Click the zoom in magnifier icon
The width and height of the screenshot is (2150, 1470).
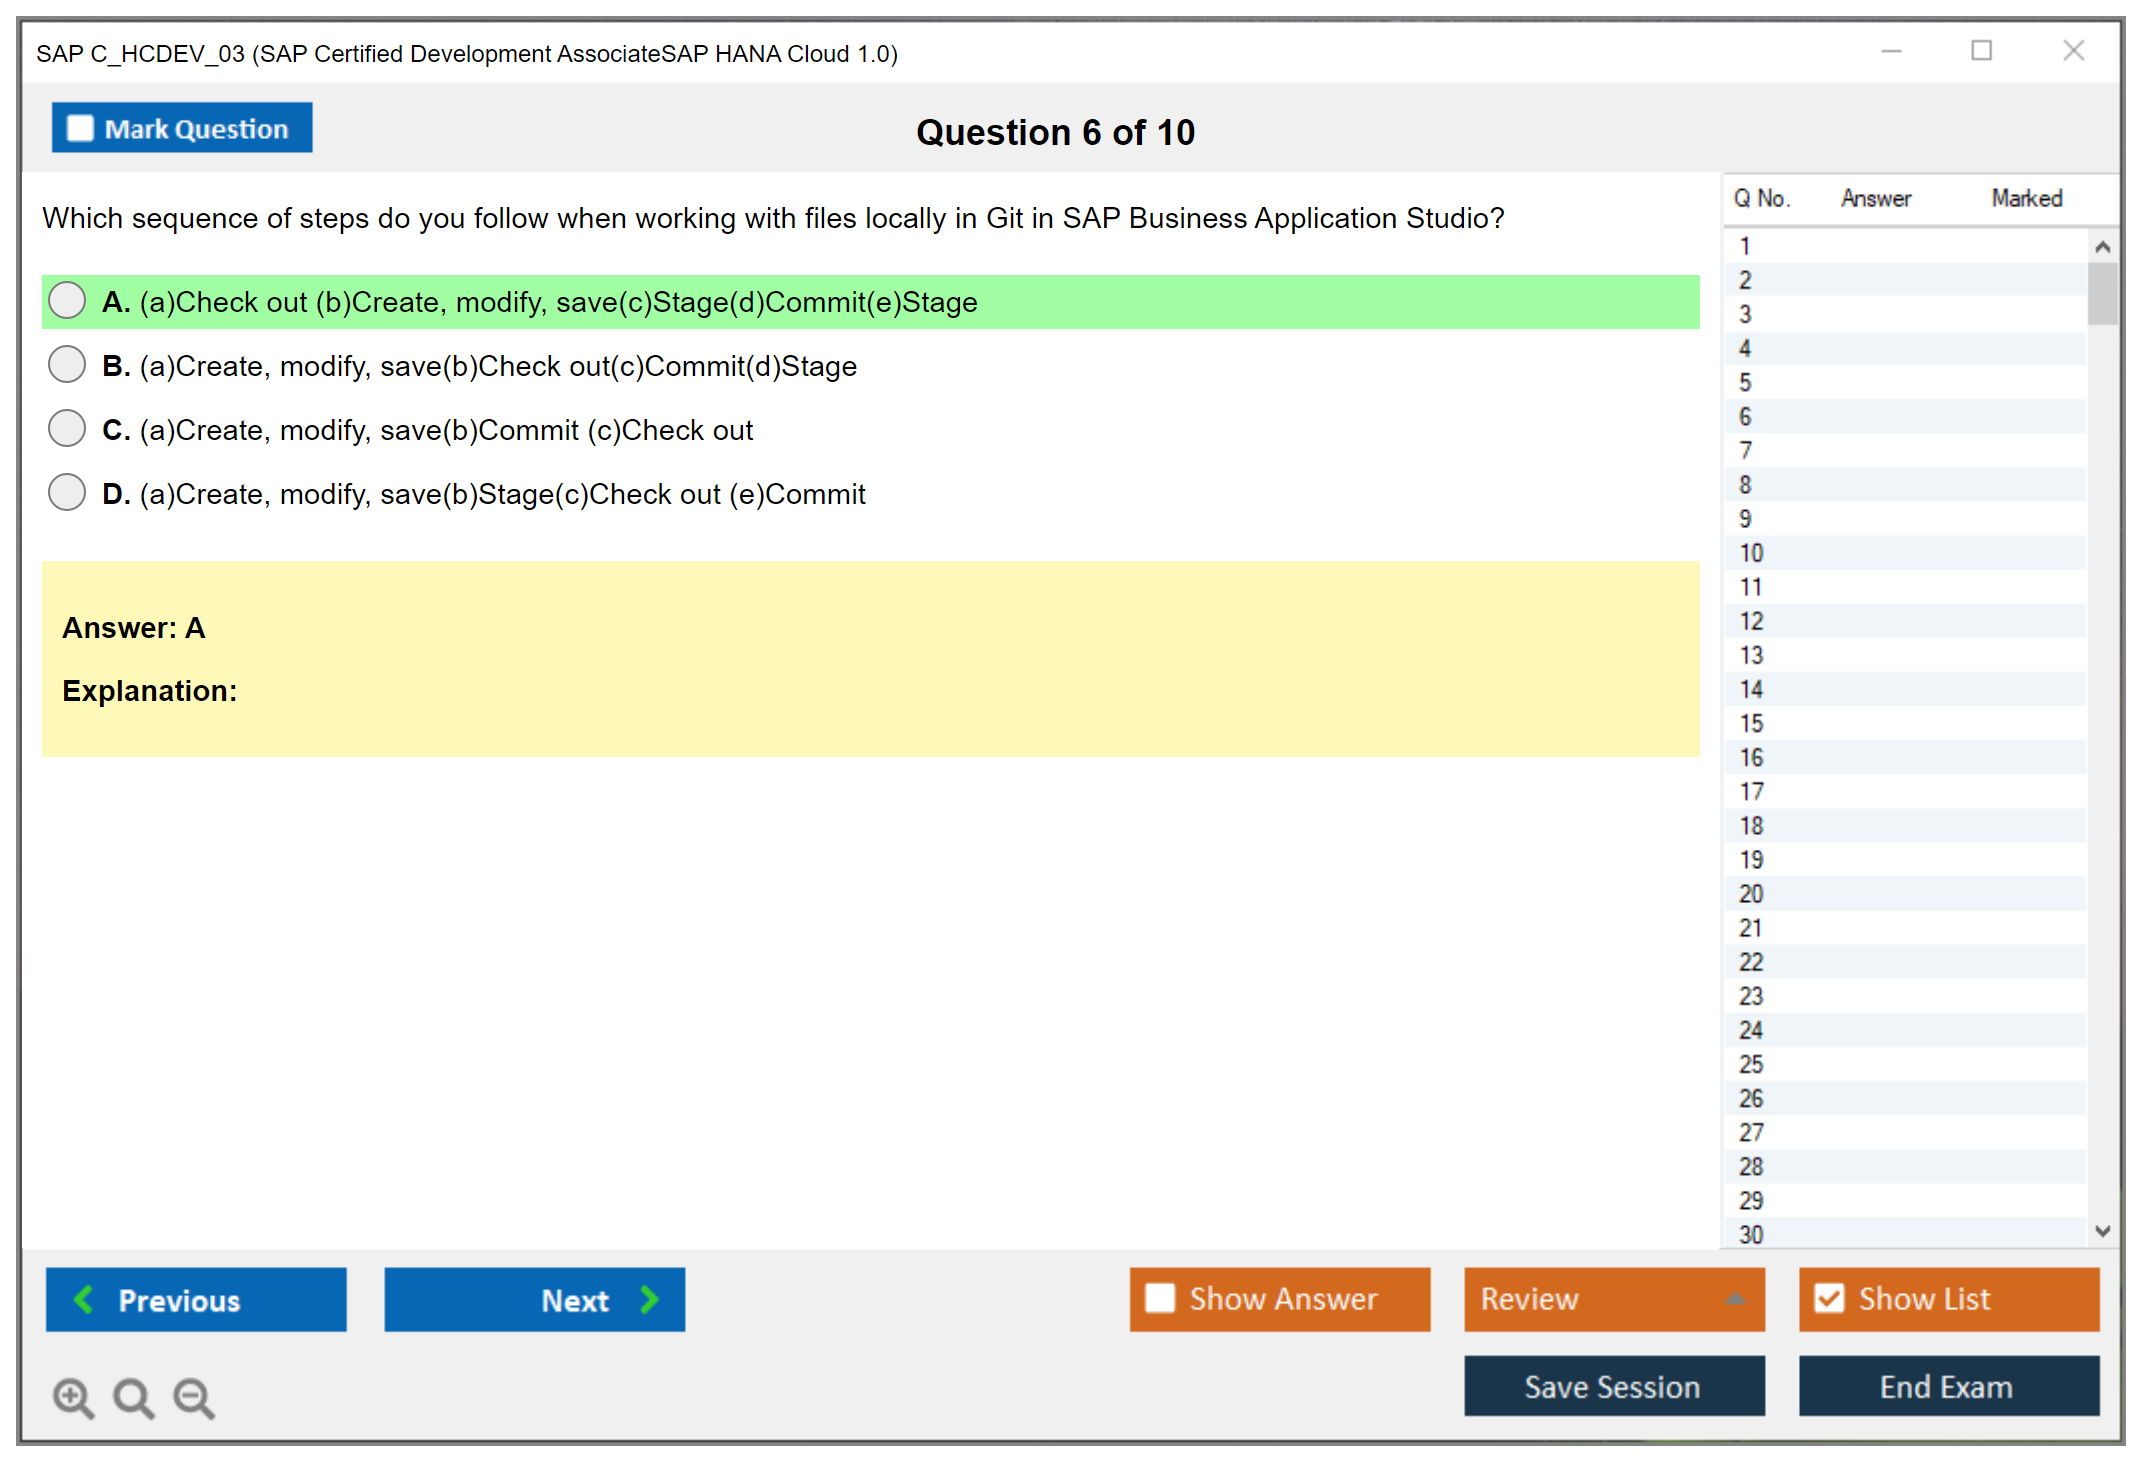[x=73, y=1397]
